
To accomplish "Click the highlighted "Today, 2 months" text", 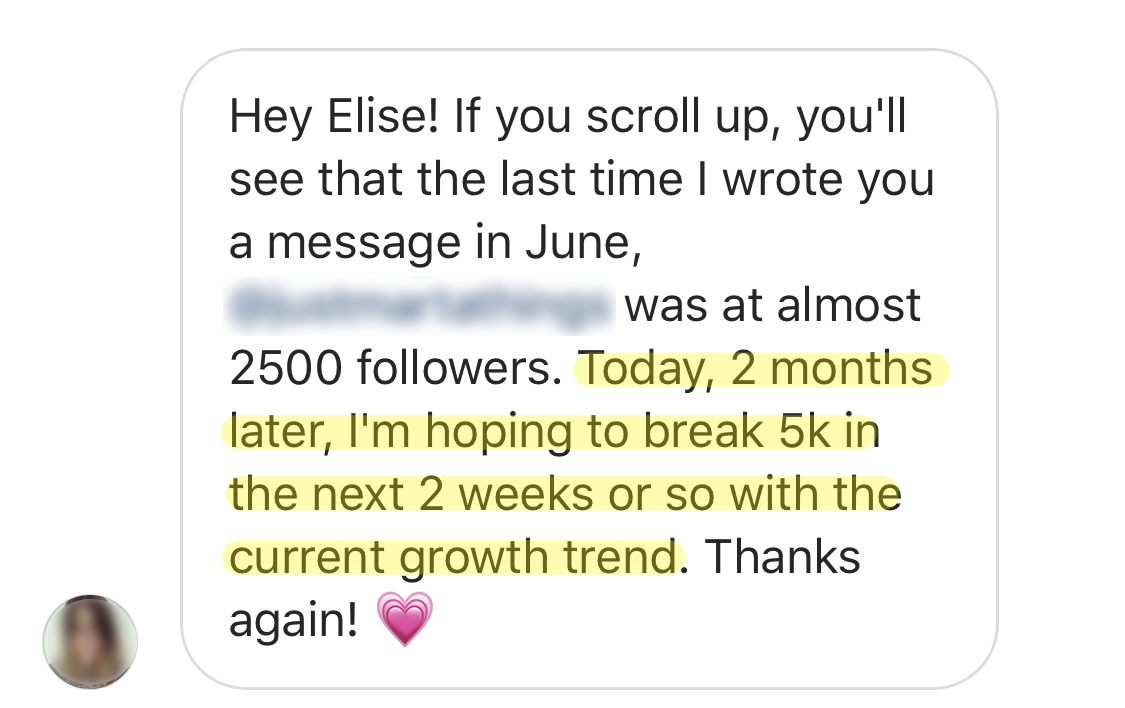I will [x=758, y=368].
